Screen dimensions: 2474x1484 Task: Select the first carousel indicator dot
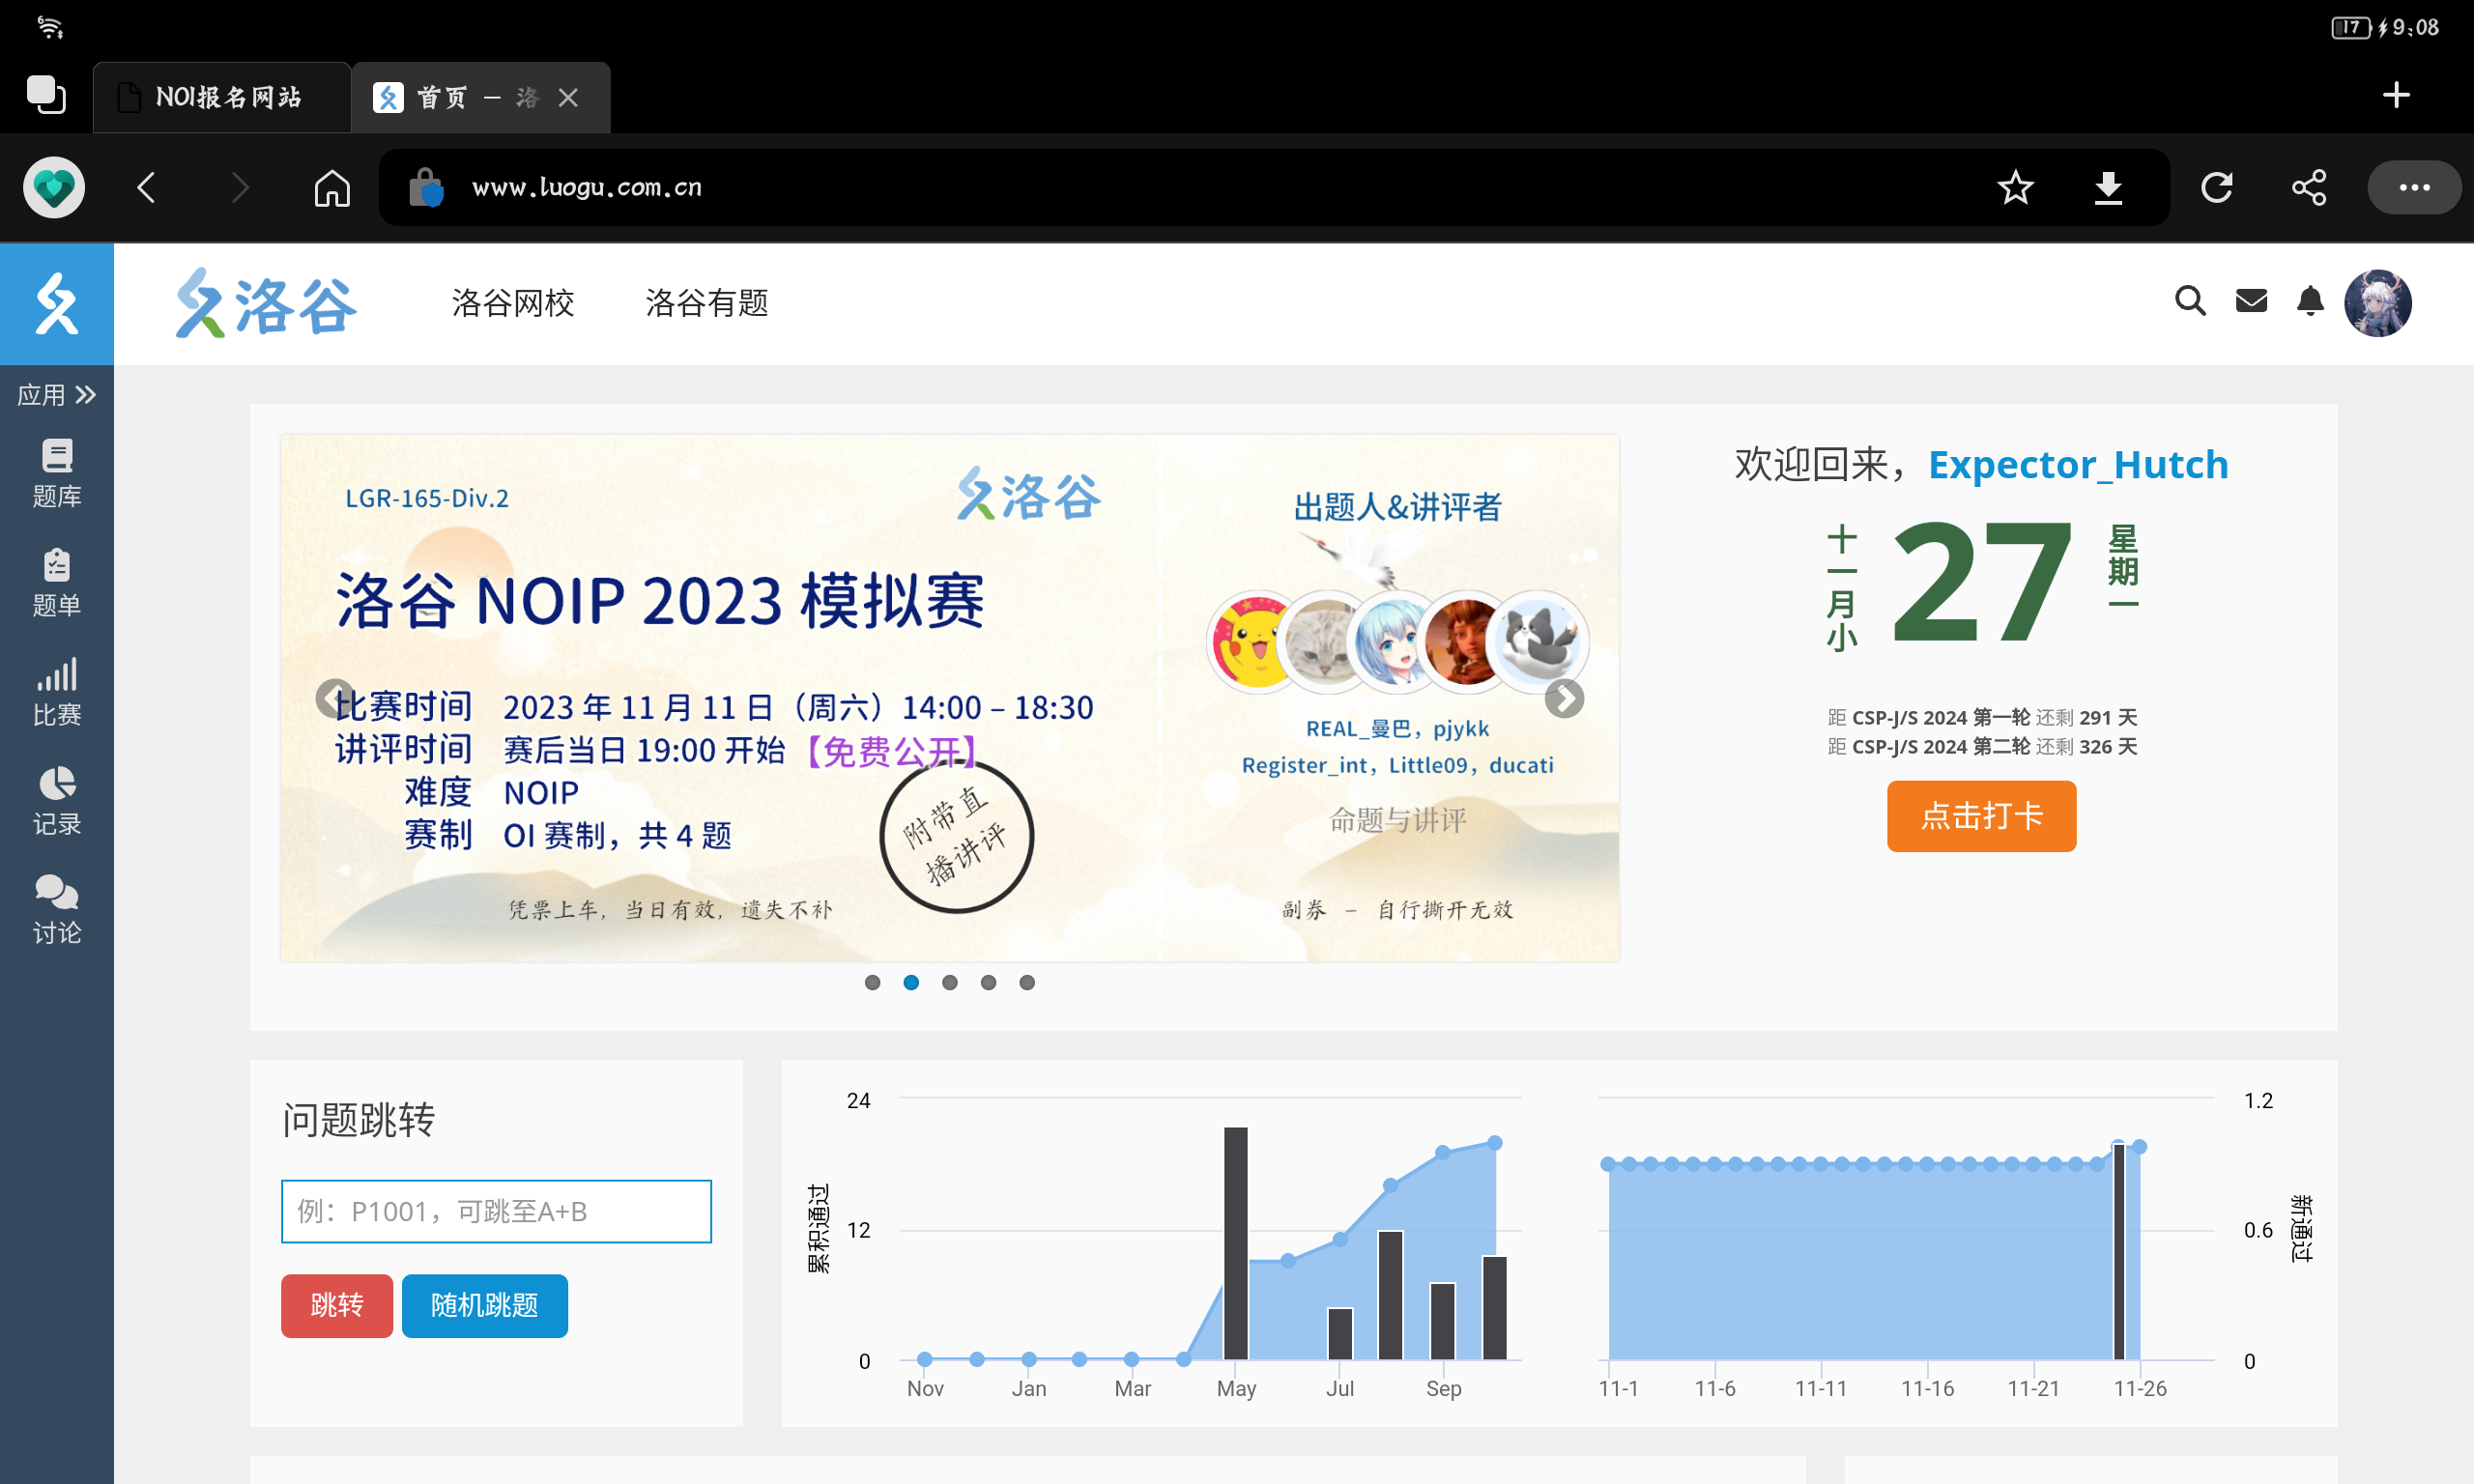[872, 983]
